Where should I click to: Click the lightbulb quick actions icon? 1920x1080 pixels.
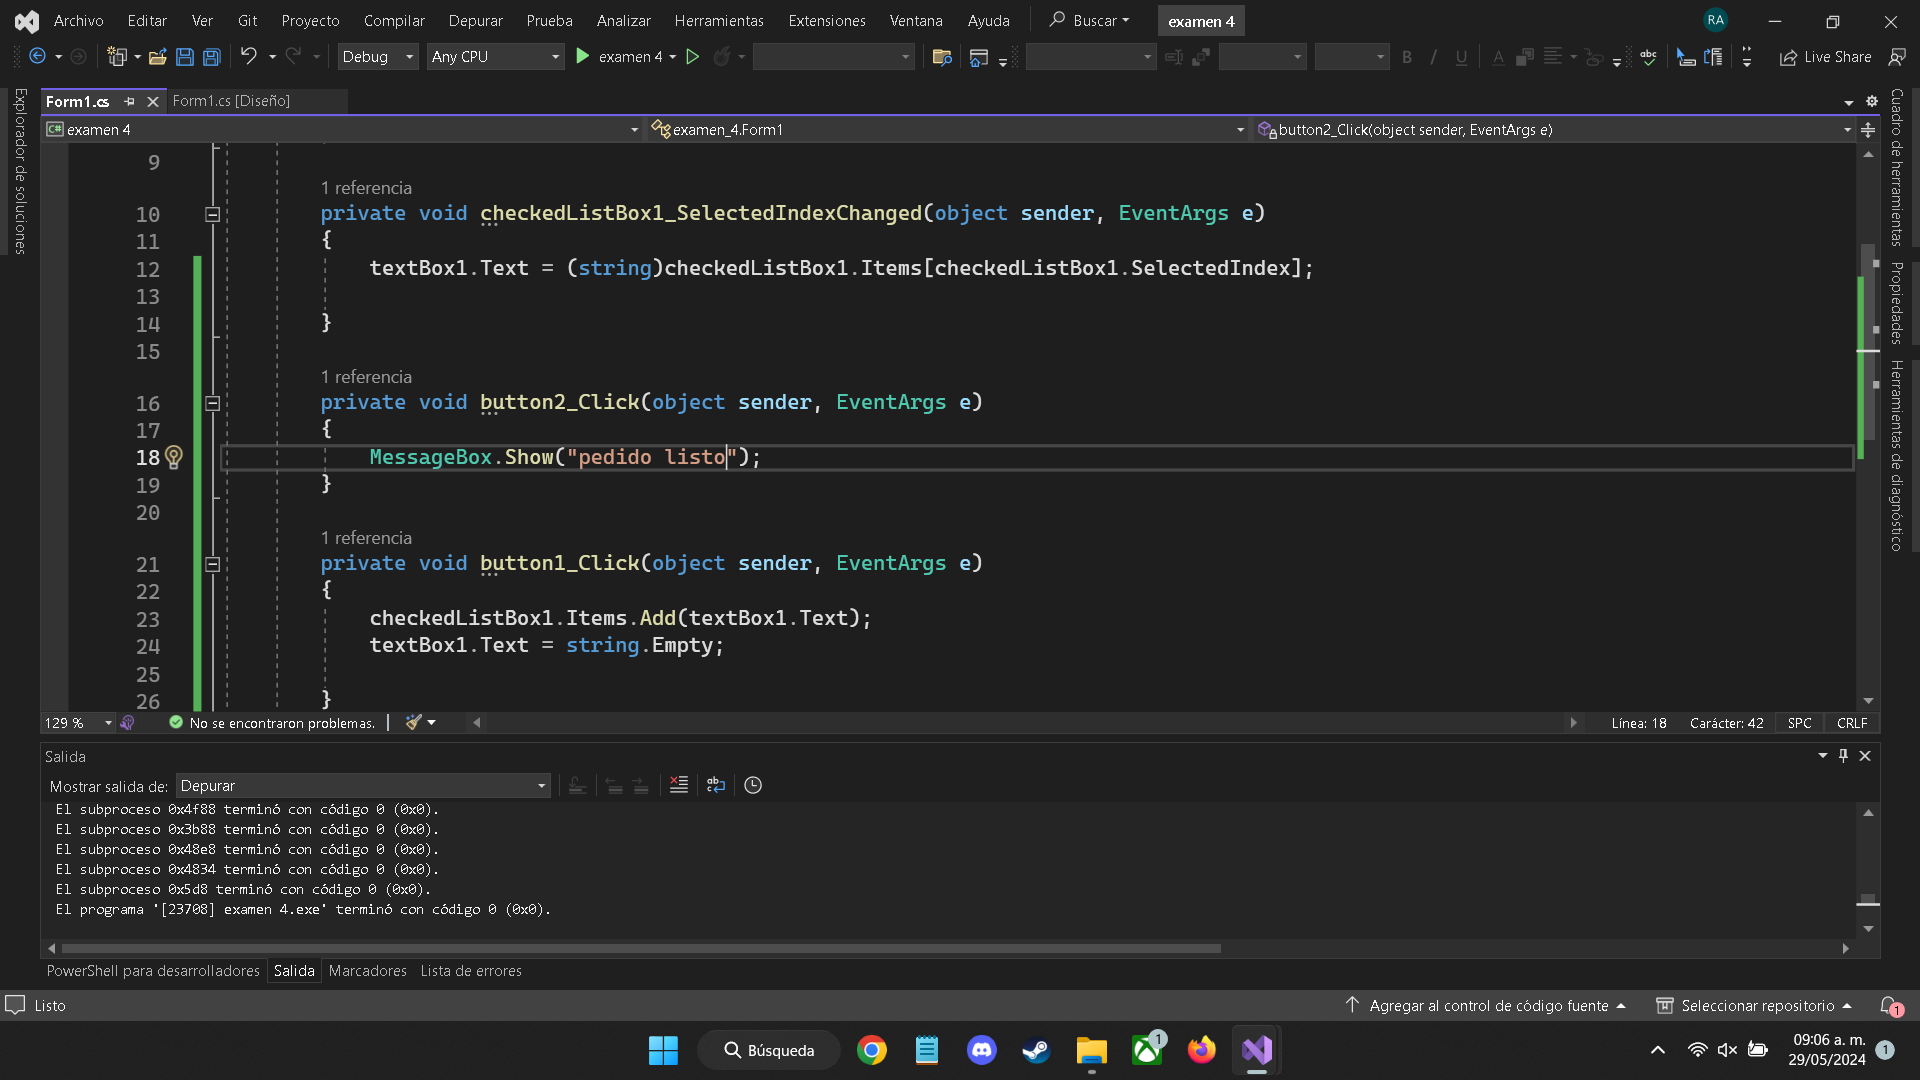point(174,457)
